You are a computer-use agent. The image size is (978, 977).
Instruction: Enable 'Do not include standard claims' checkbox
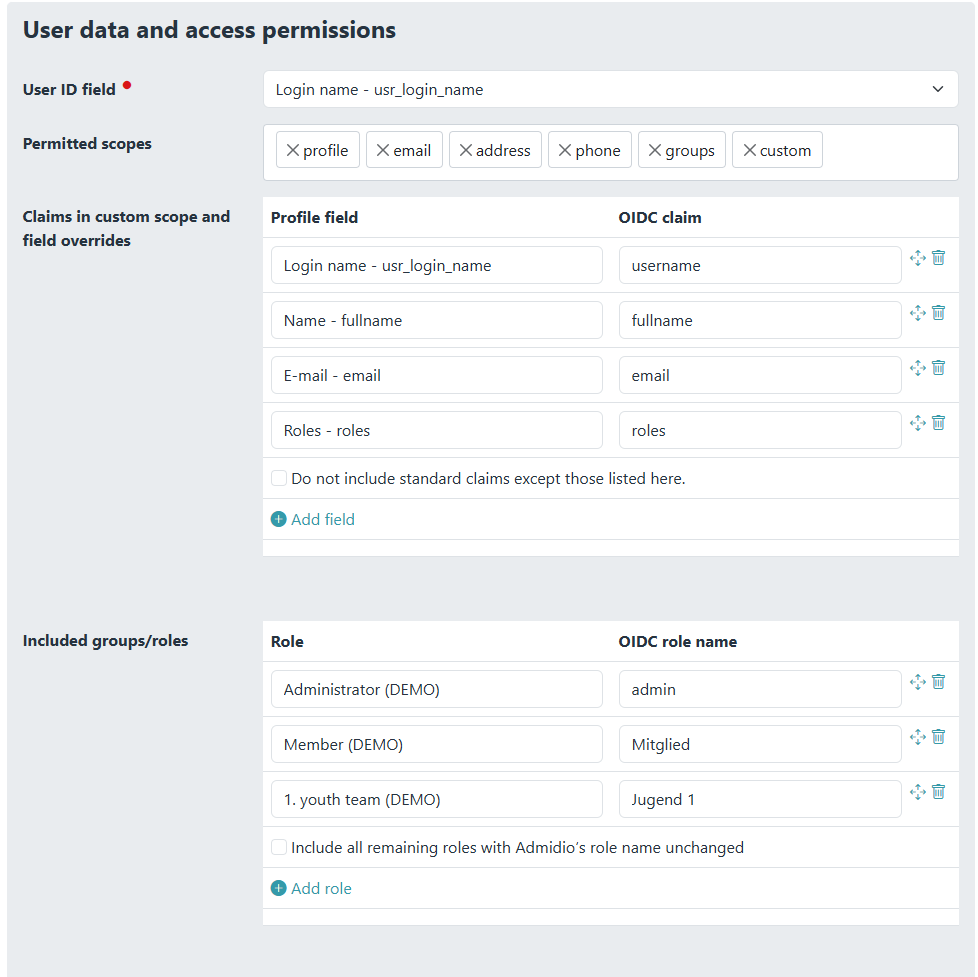click(279, 478)
